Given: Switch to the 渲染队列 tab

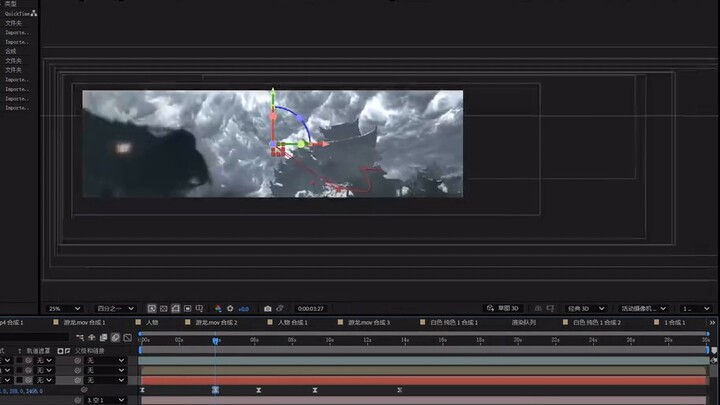Looking at the screenshot, I should pyautogui.click(x=524, y=323).
